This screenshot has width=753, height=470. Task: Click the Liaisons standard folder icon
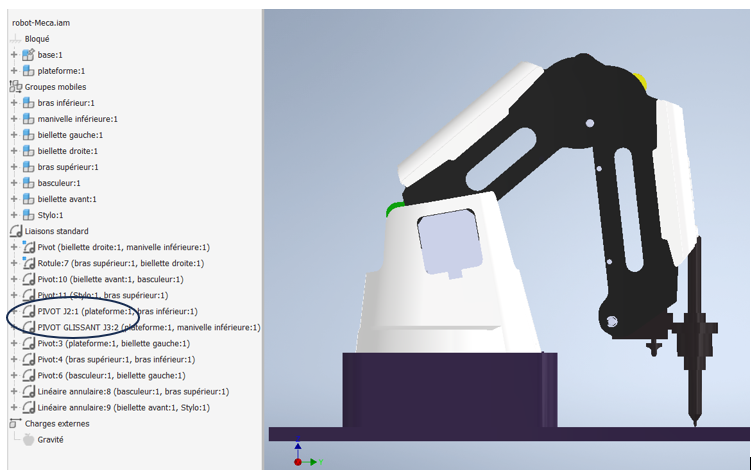[16, 231]
